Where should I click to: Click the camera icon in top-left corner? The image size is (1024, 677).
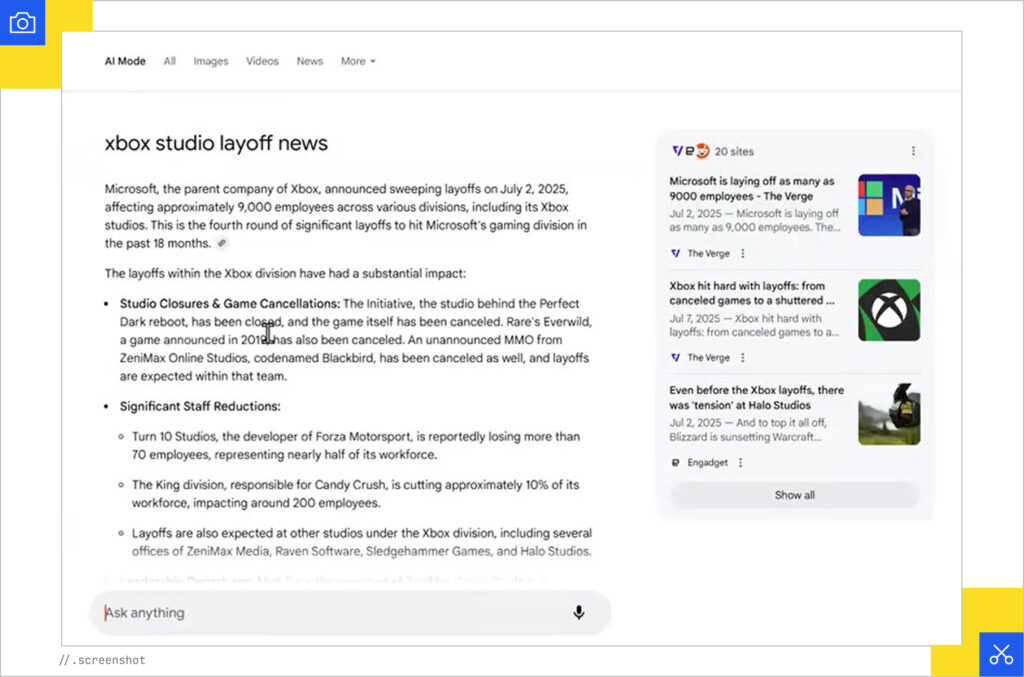pyautogui.click(x=22, y=23)
